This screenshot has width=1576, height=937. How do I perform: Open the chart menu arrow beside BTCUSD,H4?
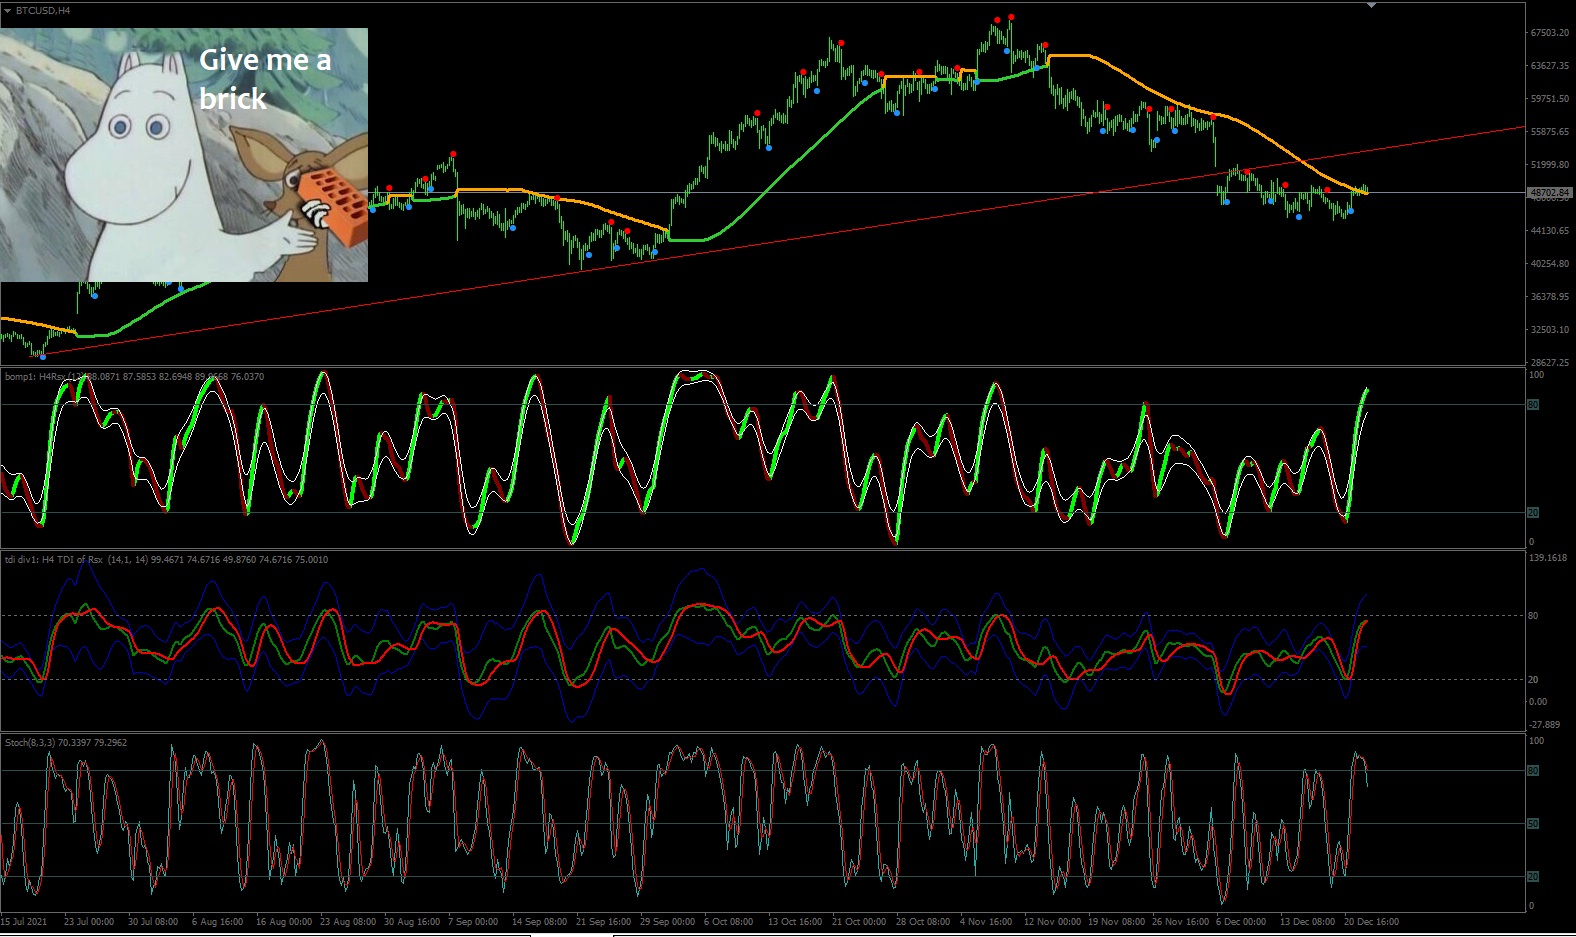coord(8,10)
